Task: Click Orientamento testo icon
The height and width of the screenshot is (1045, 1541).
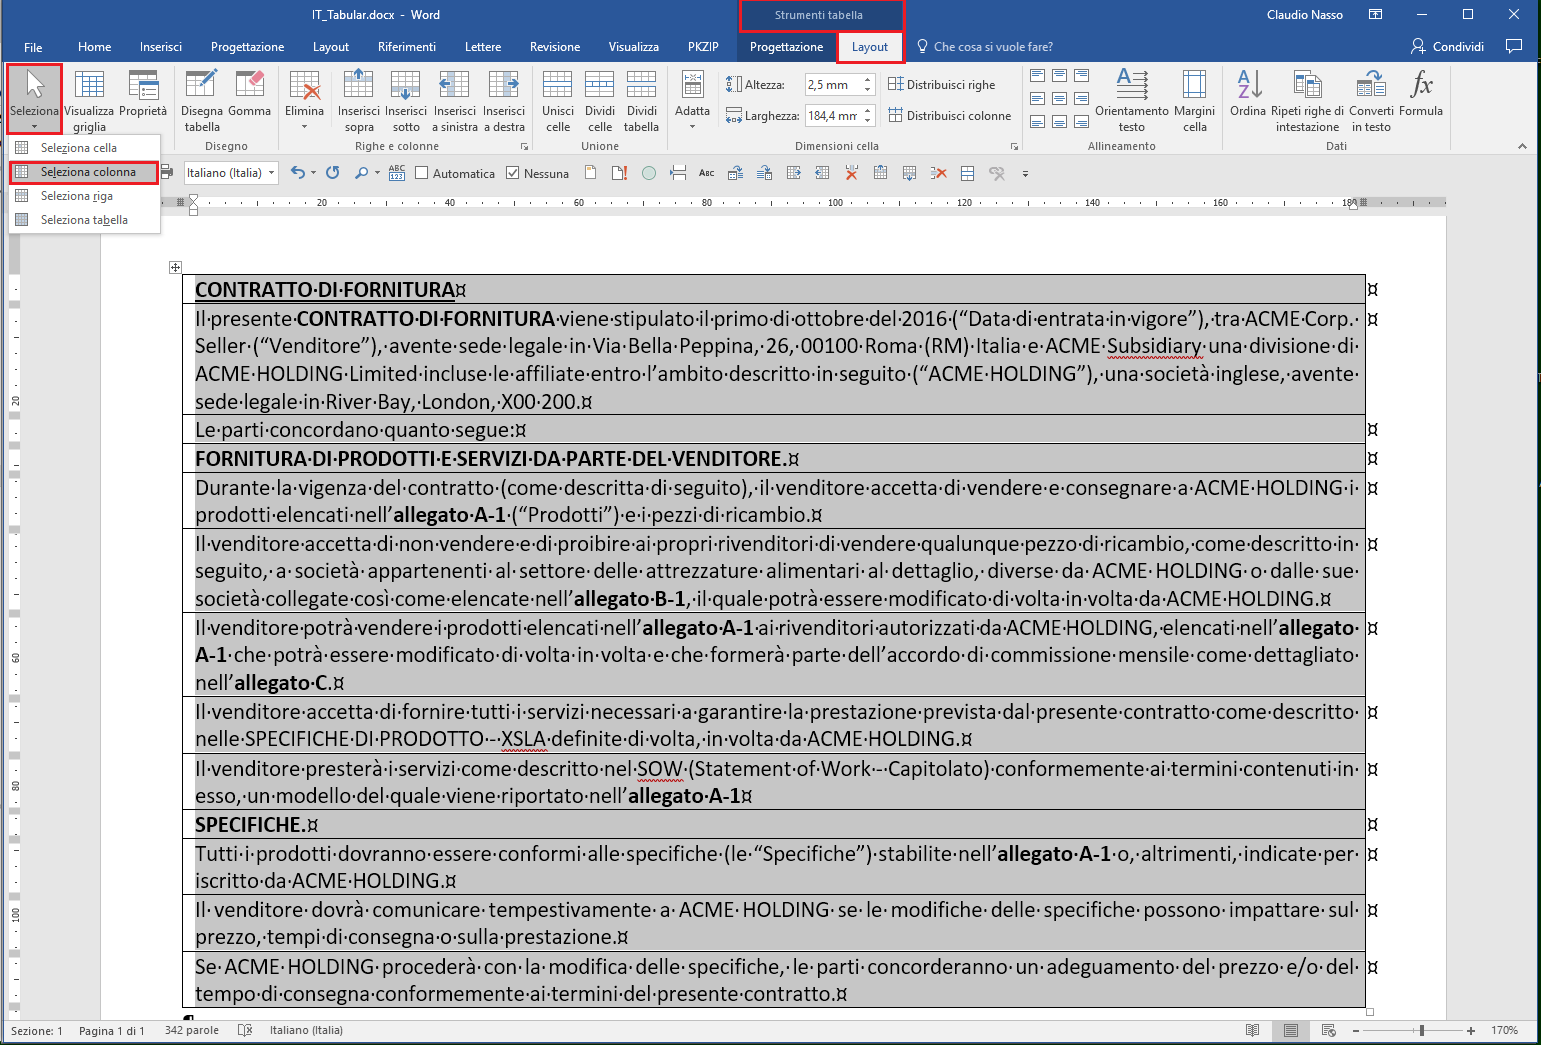Action: coord(1132,99)
